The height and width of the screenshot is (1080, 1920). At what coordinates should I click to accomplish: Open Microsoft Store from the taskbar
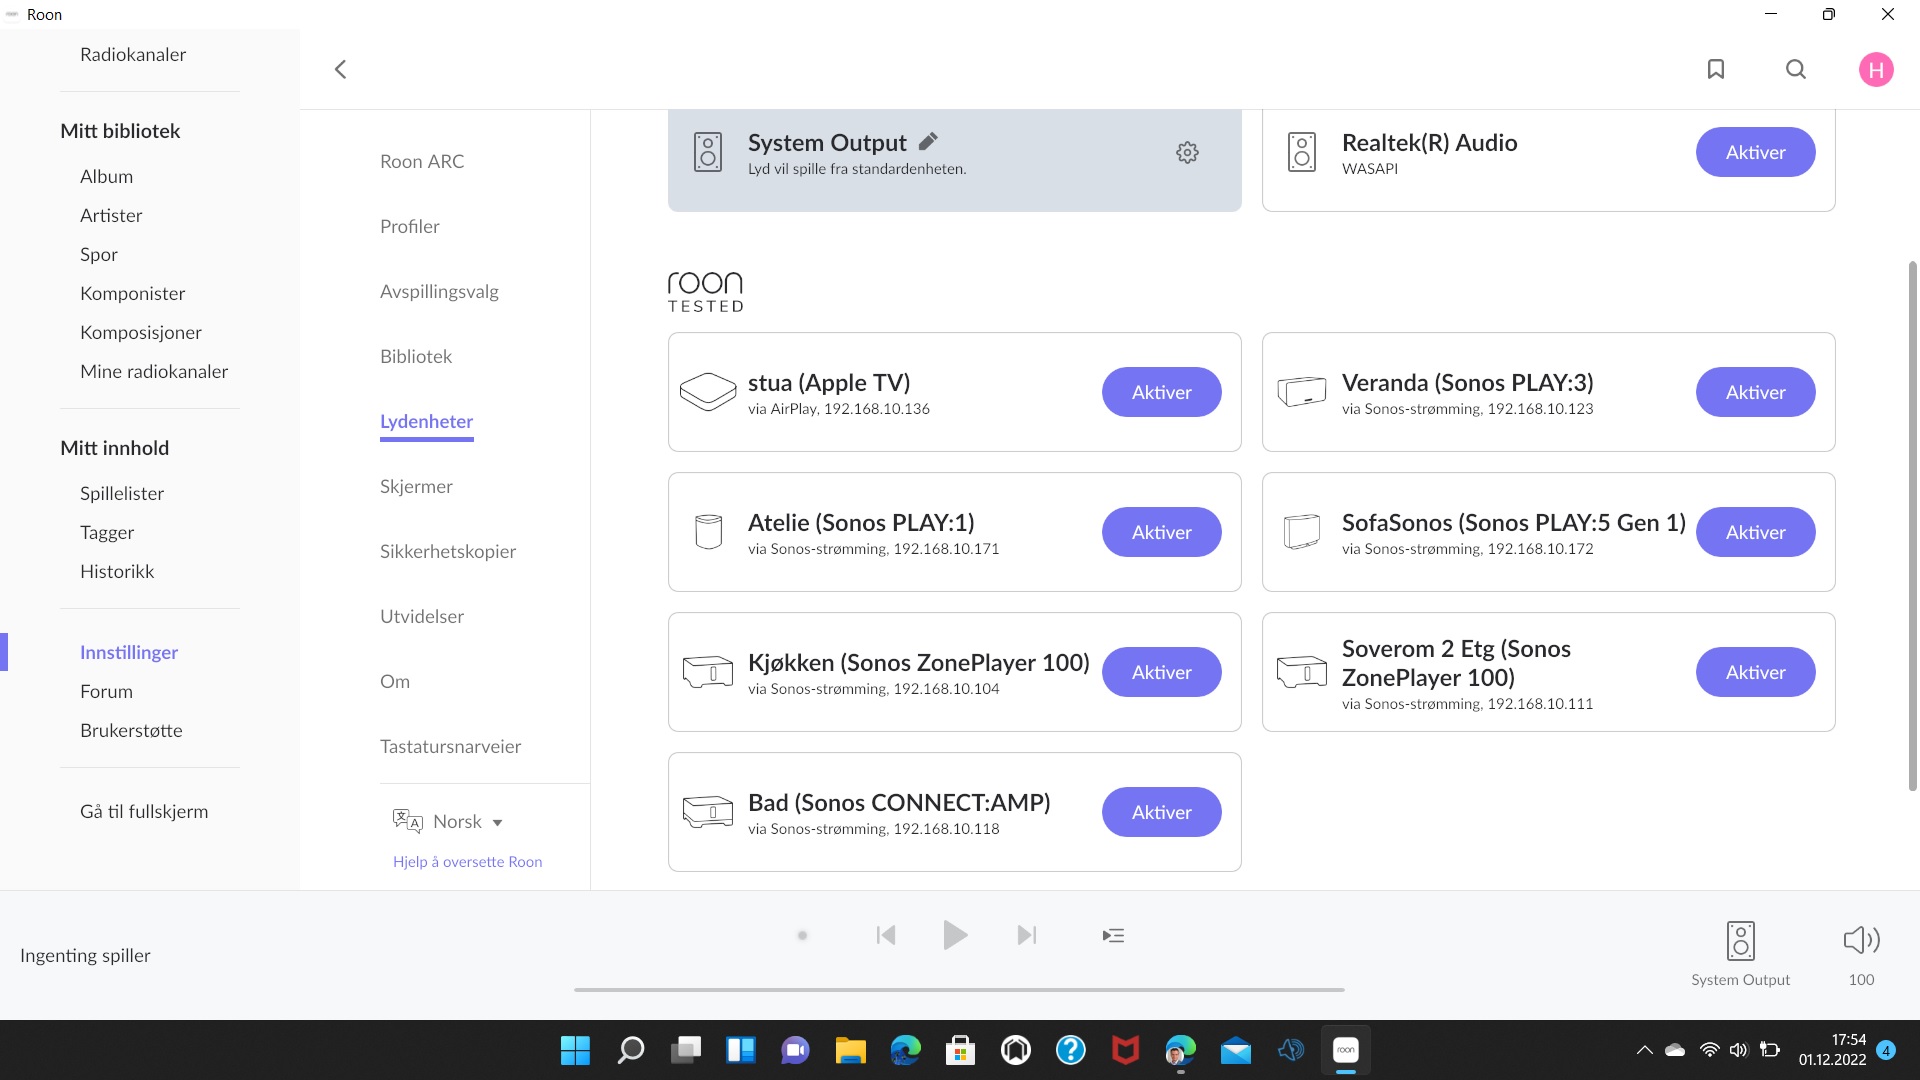[960, 1050]
